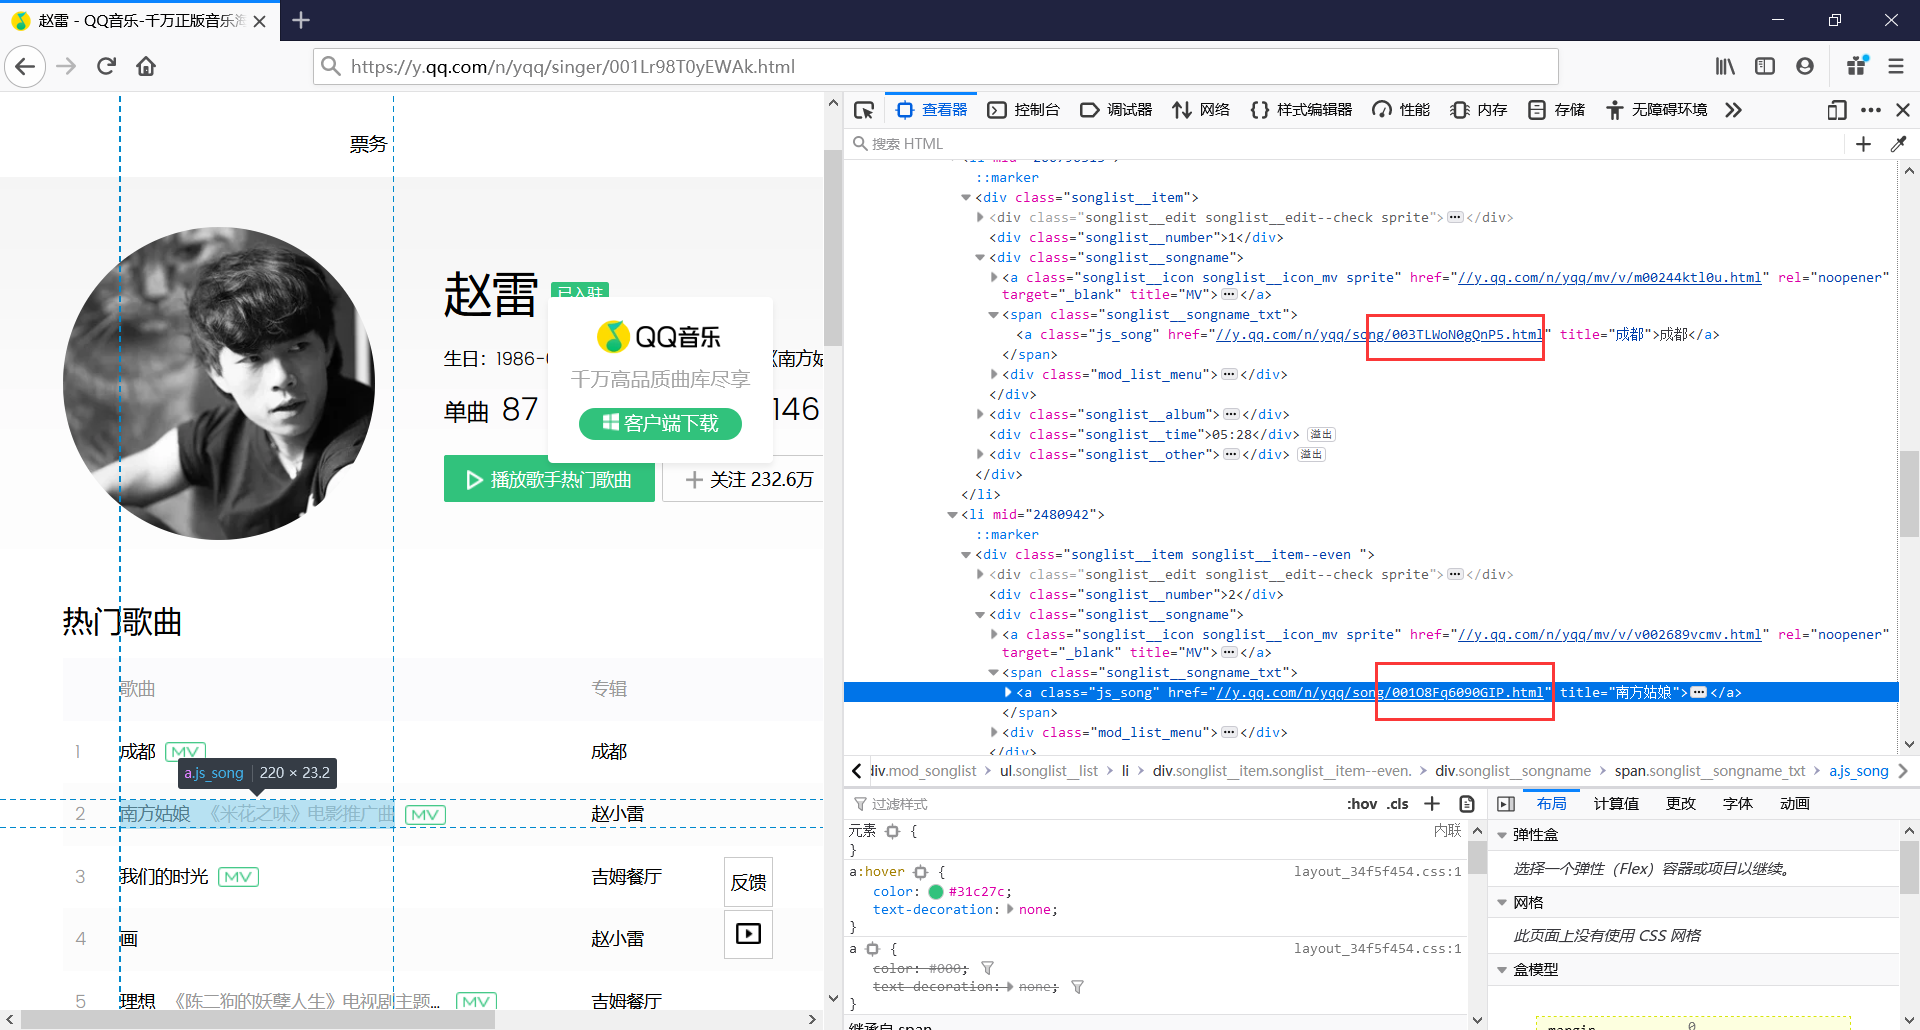This screenshot has width=1920, height=1030.
Task: Click the browser forward arrow
Action: tap(66, 67)
